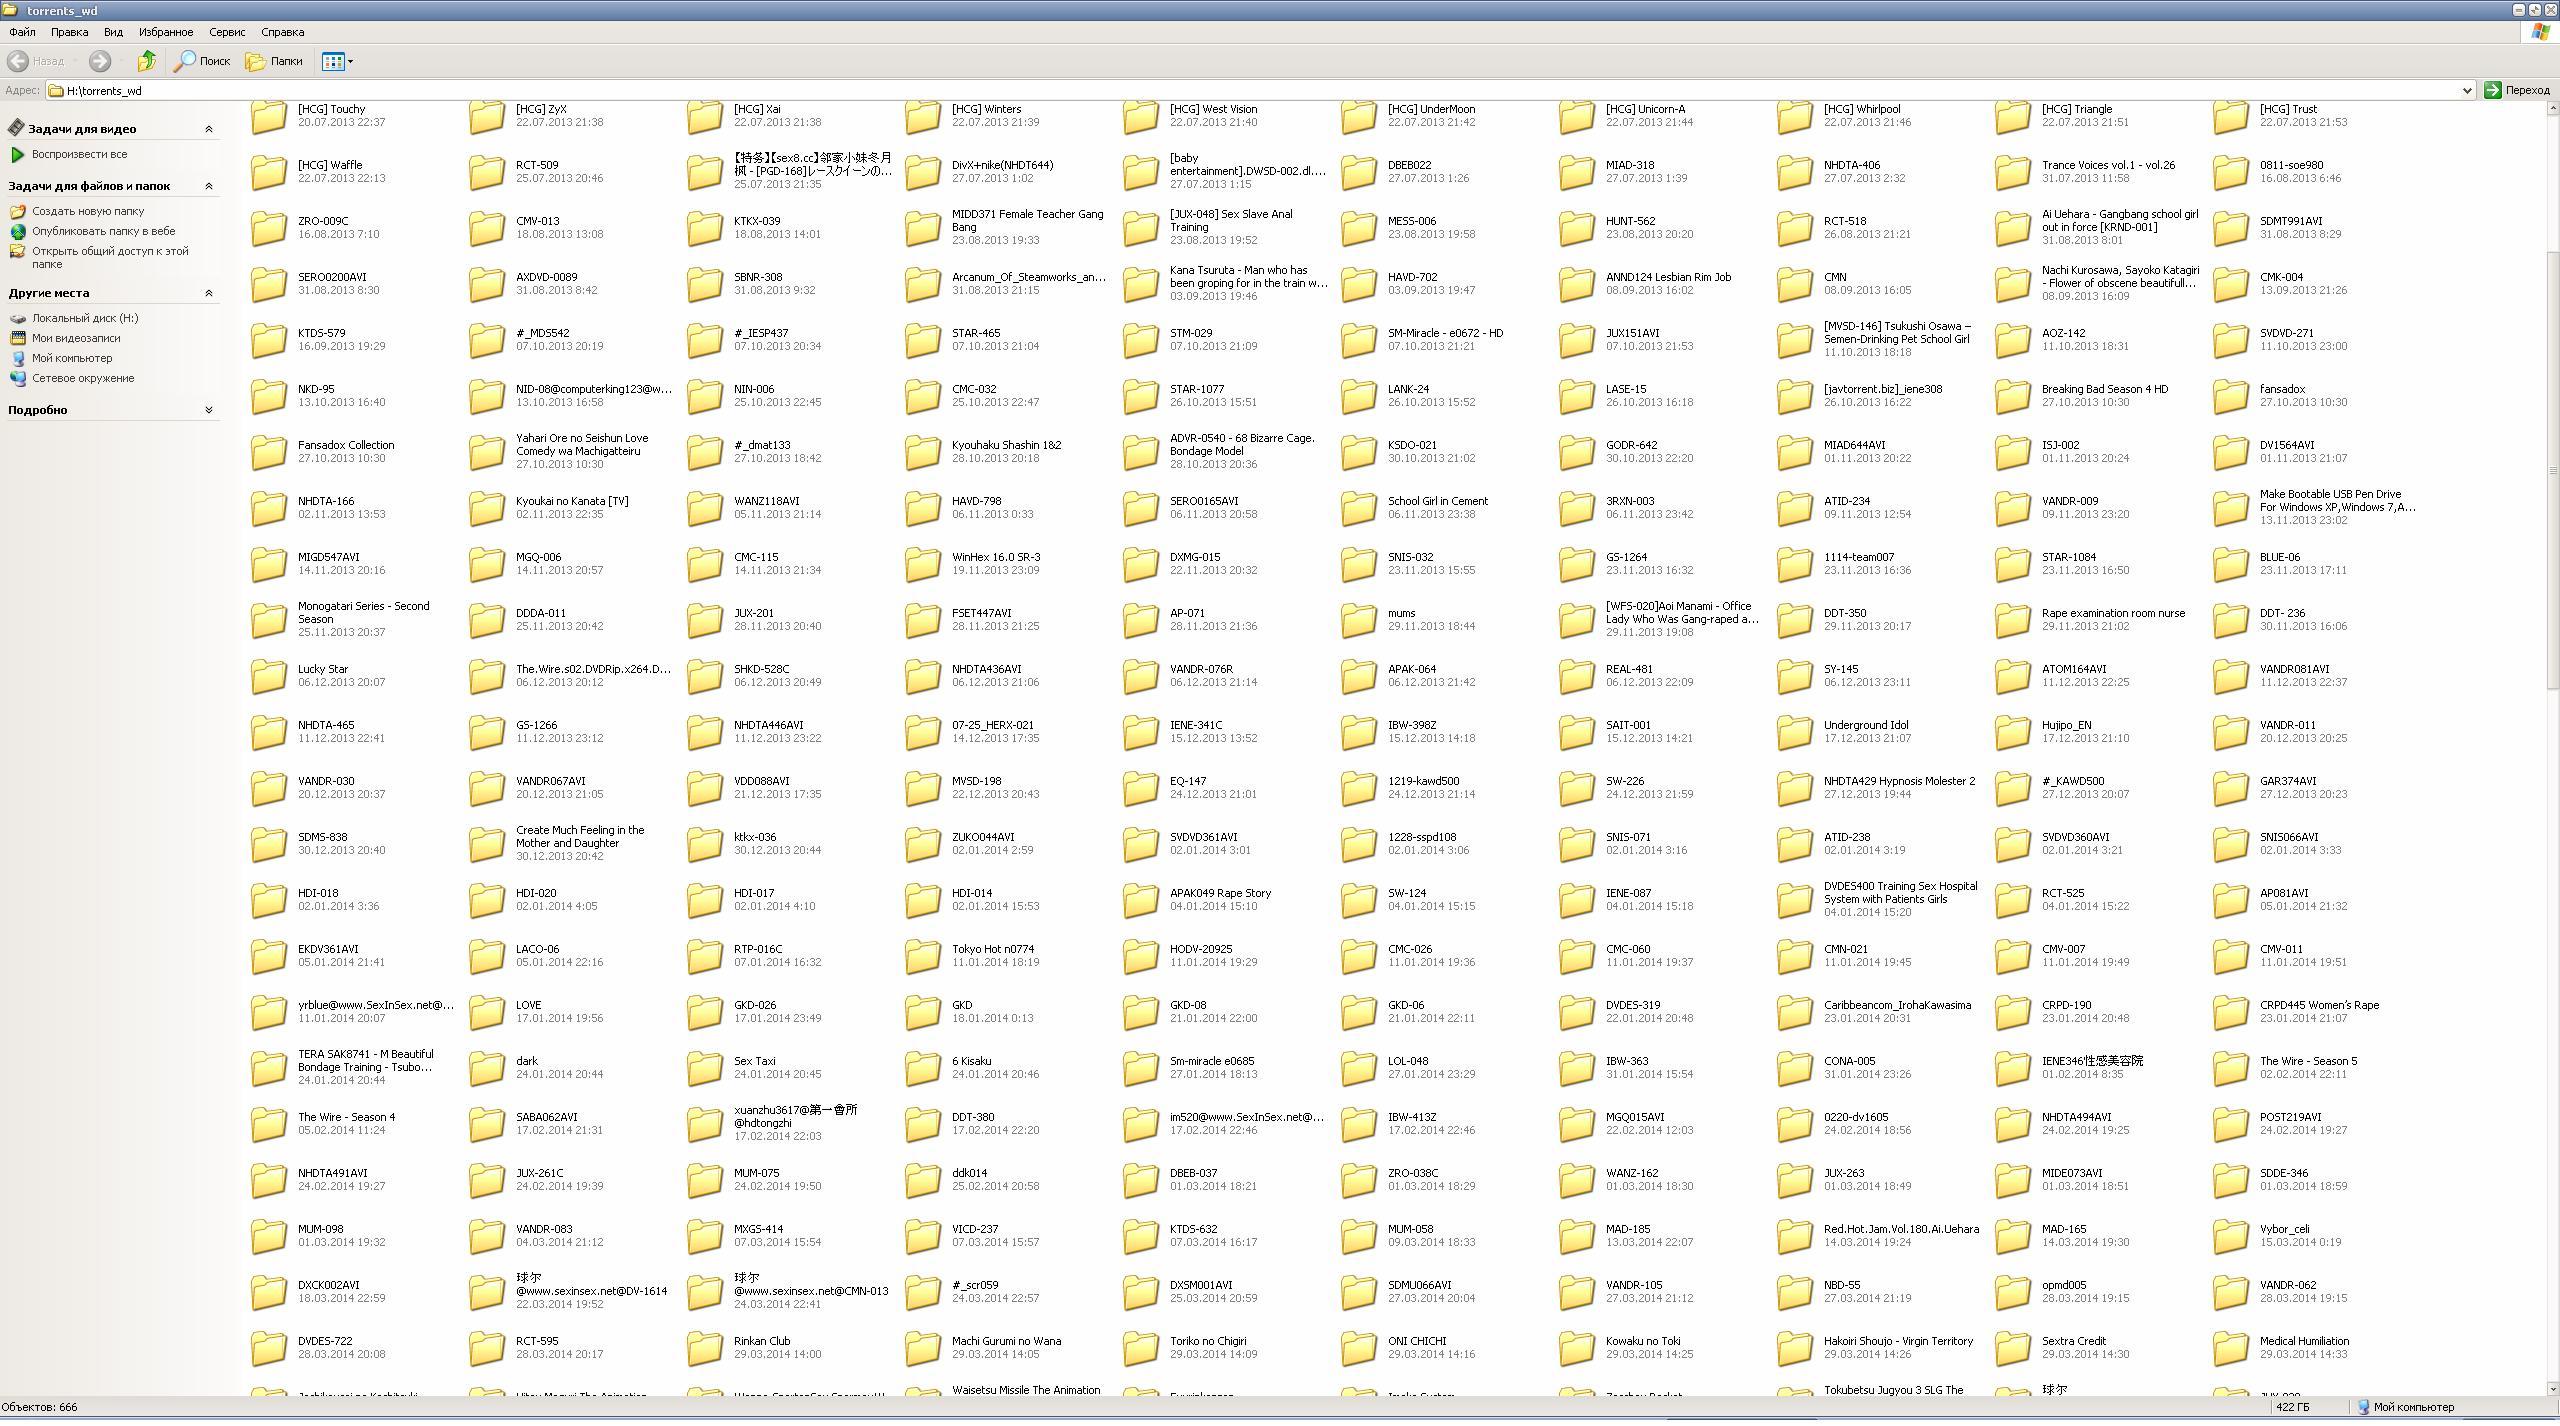Click the Views icon in toolbar
Viewport: 2560px width, 1426px height.
(x=333, y=61)
